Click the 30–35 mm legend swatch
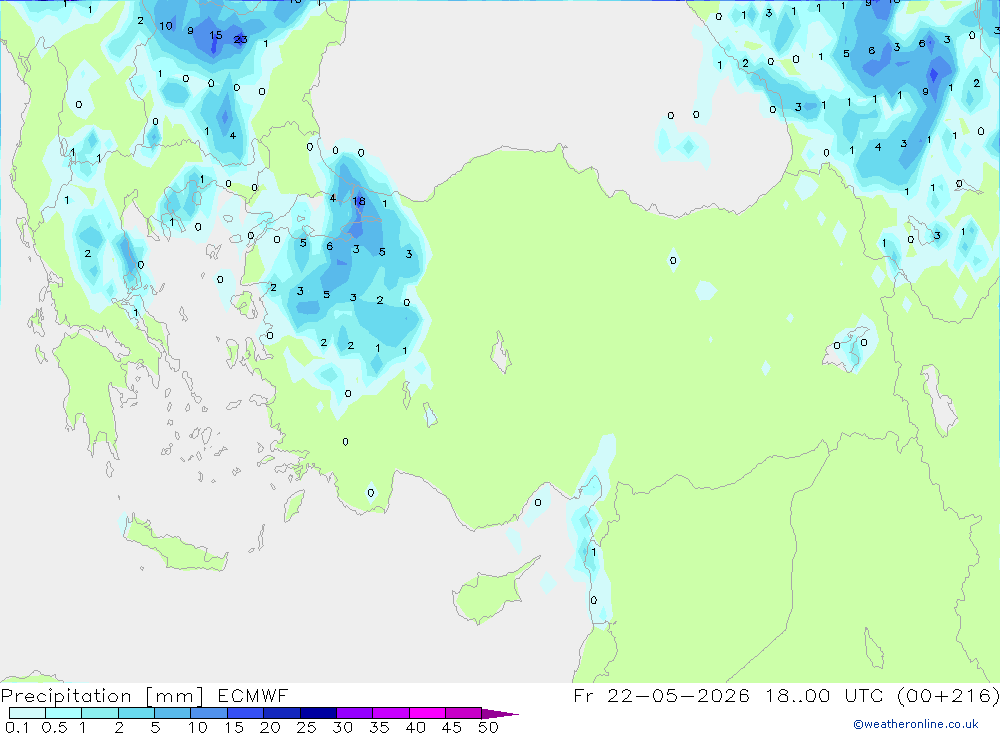This screenshot has width=1000, height=733. [354, 713]
